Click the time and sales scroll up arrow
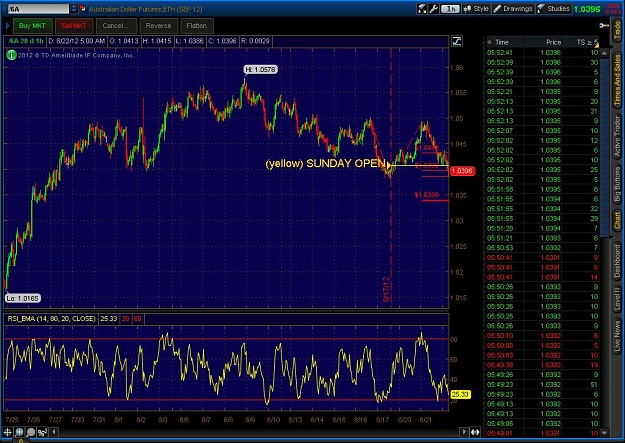 tap(604, 53)
